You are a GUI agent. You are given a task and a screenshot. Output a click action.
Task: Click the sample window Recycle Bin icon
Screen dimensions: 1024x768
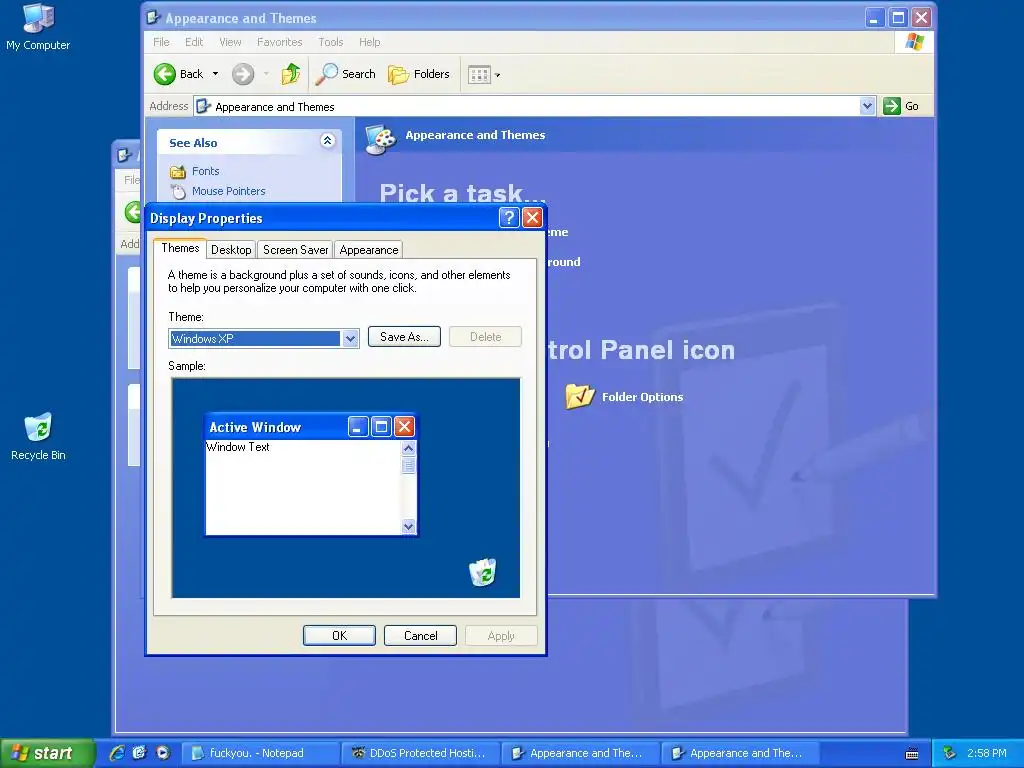(x=483, y=572)
